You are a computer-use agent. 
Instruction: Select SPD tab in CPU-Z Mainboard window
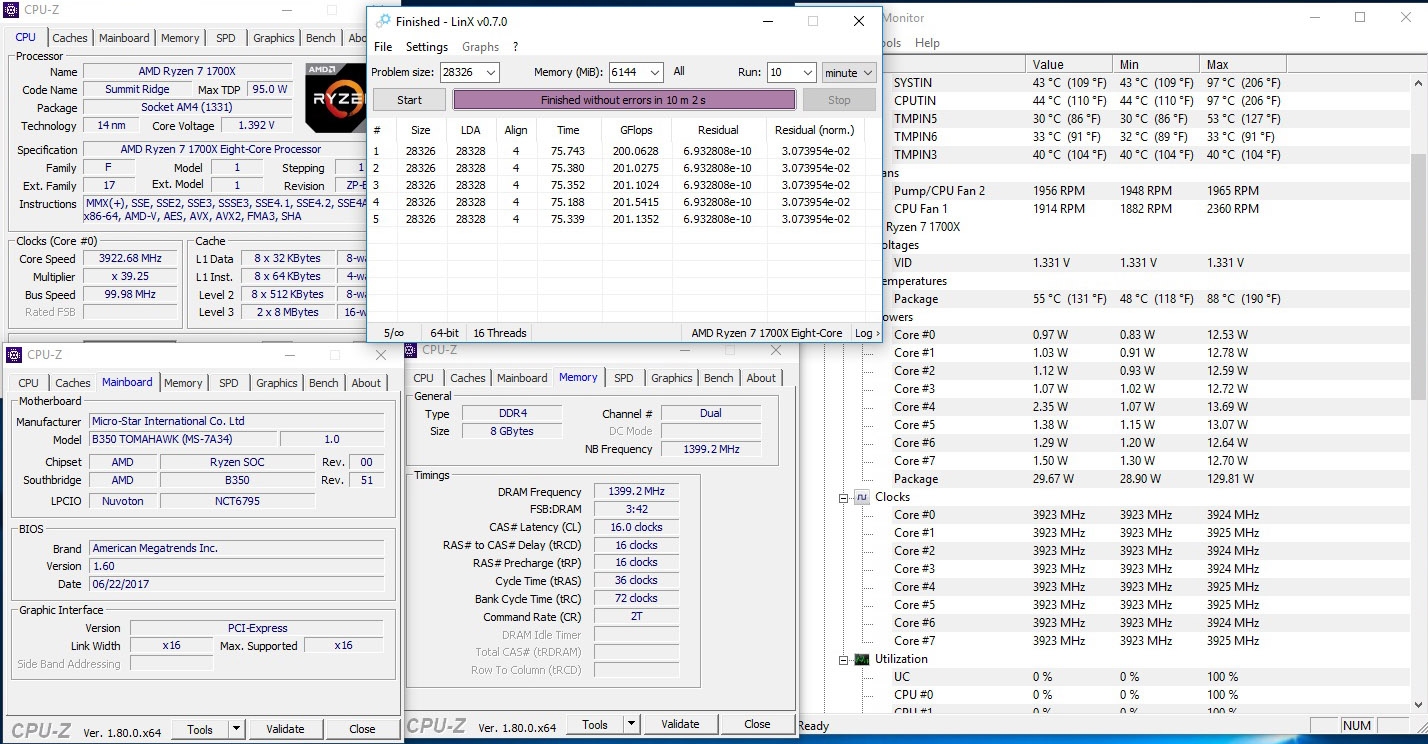click(x=229, y=383)
